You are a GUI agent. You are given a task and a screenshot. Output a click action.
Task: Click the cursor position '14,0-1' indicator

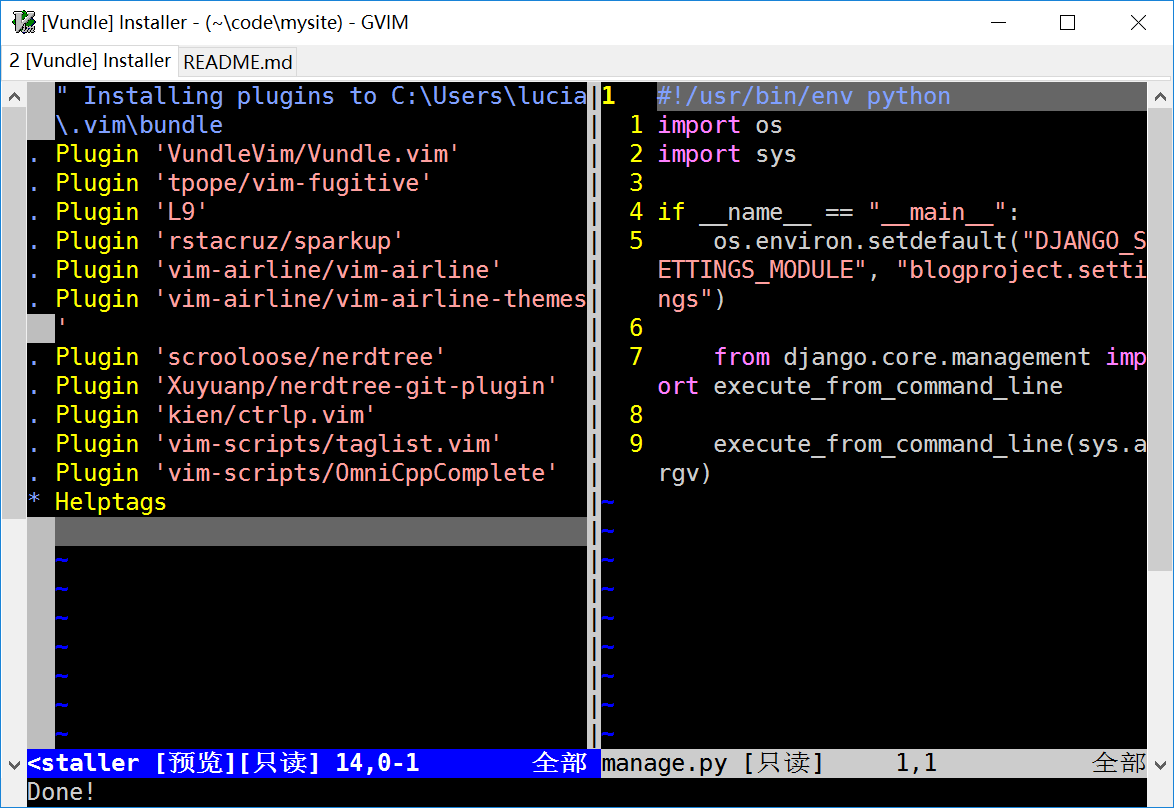(377, 763)
